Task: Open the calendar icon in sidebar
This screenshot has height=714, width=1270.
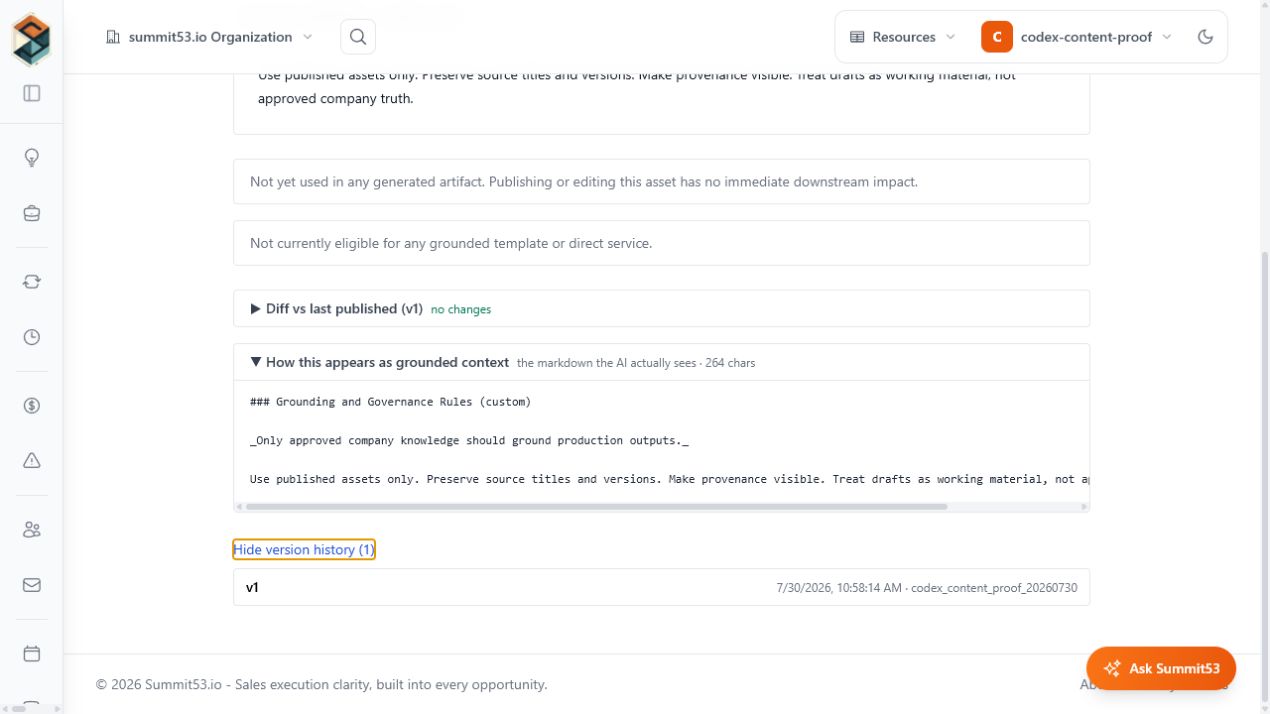Action: (32, 654)
